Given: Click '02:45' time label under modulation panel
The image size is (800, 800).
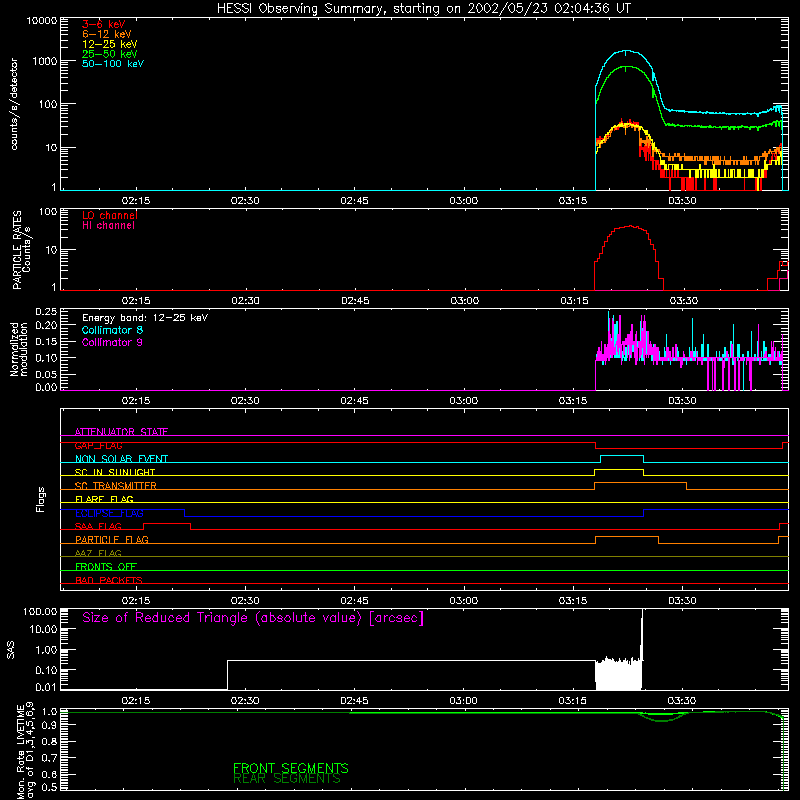Looking at the screenshot, I should (355, 400).
